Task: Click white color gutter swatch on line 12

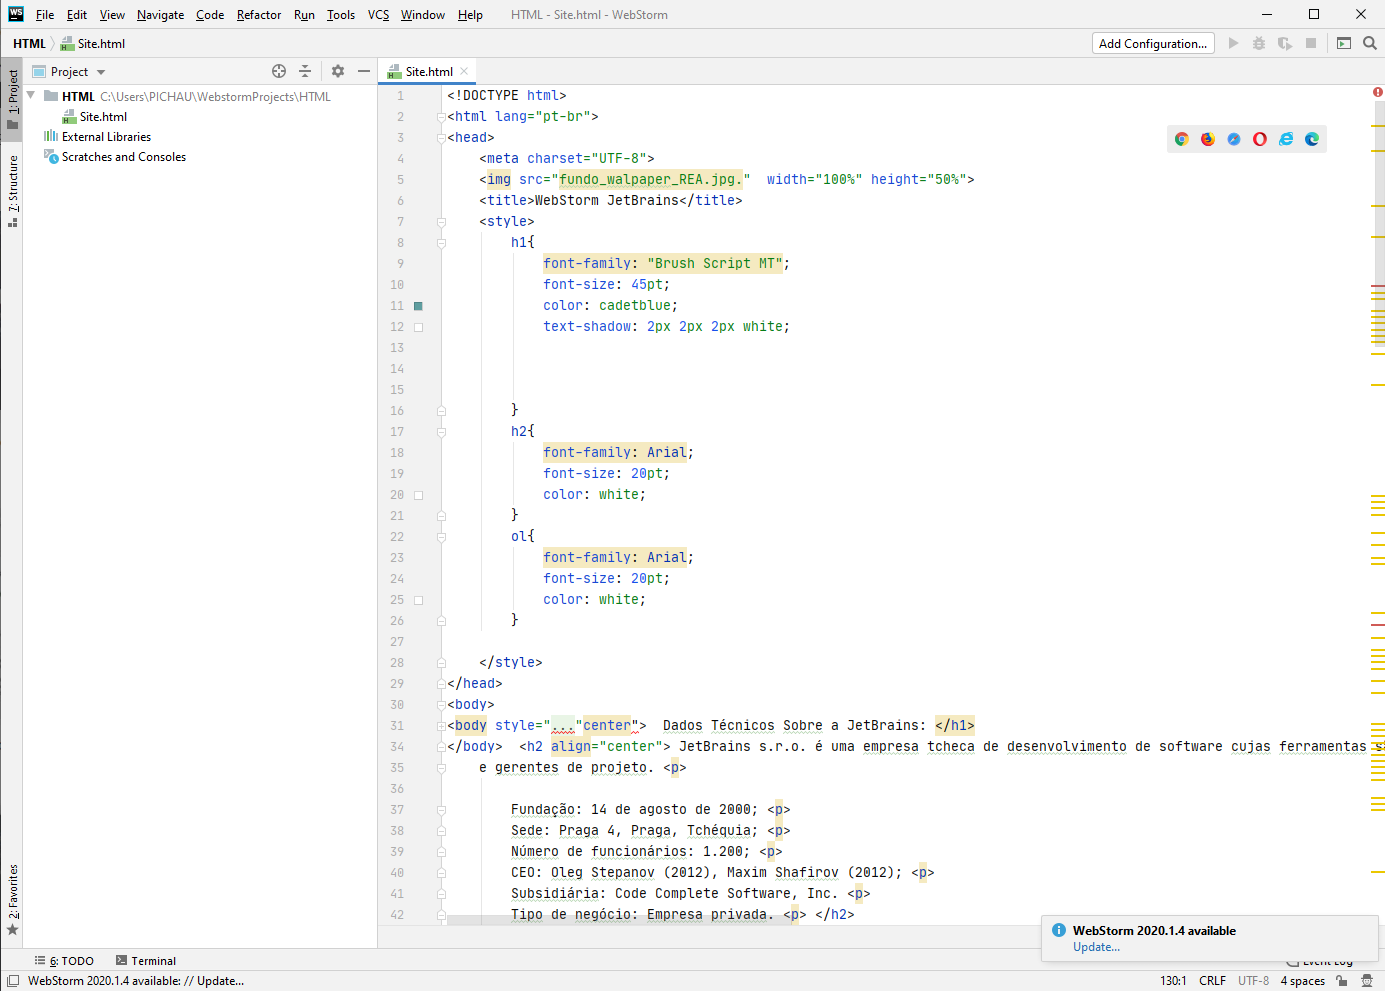Action: [x=418, y=327]
